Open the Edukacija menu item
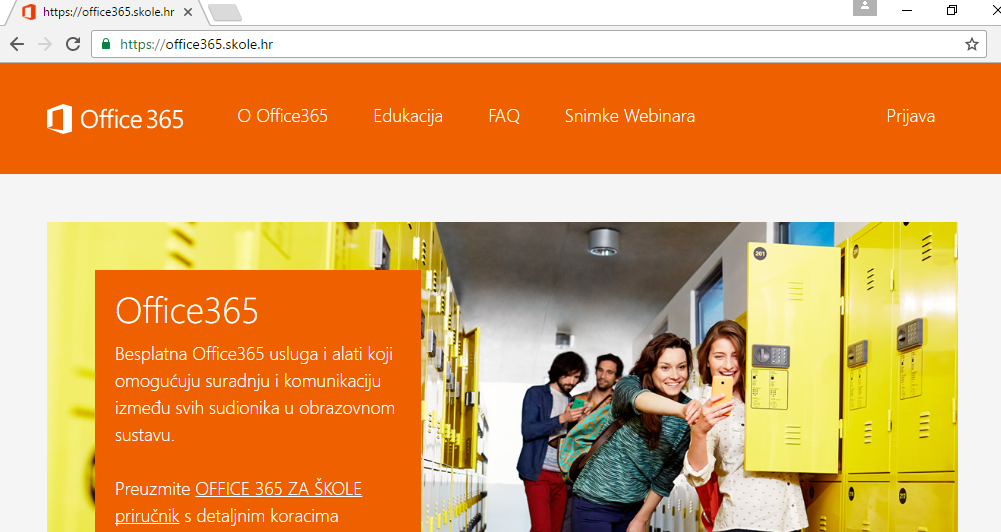This screenshot has height=532, width=1001. (x=408, y=116)
